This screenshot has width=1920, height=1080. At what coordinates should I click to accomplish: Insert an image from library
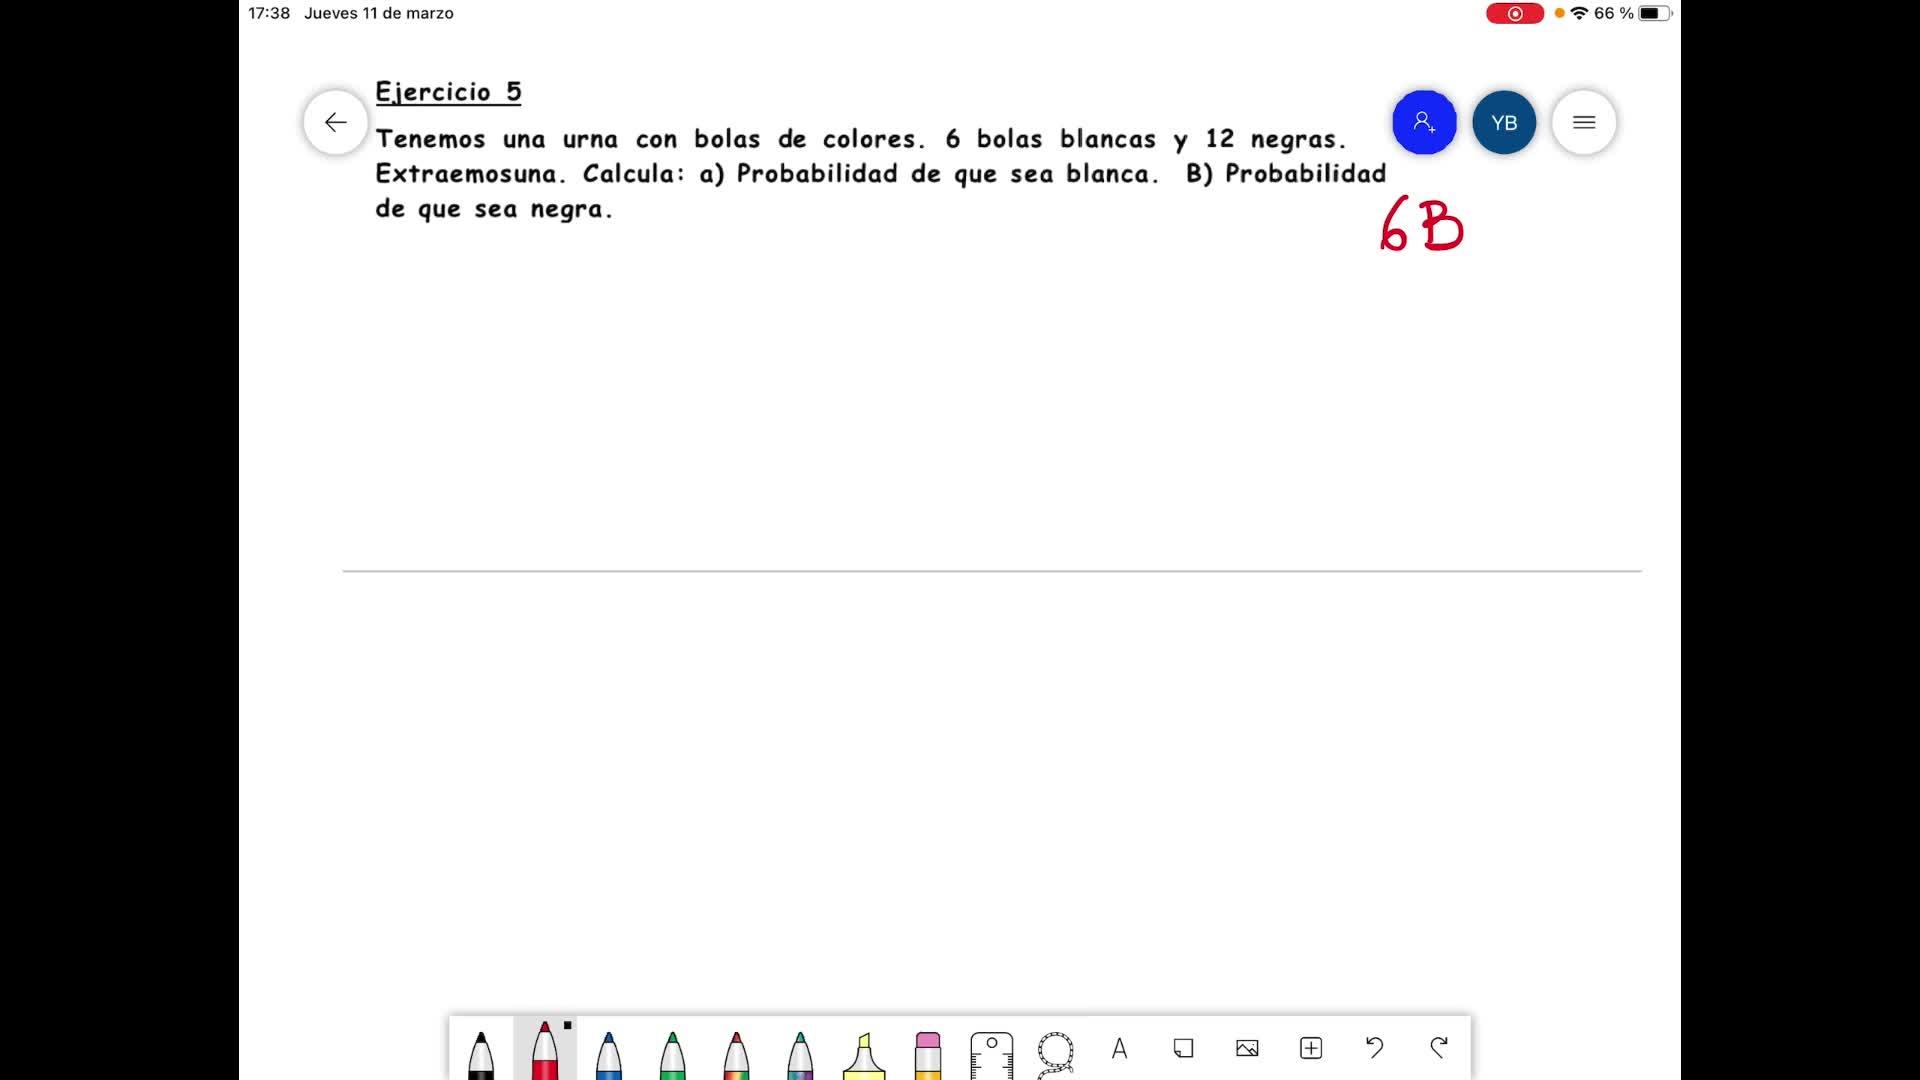[x=1247, y=1048]
